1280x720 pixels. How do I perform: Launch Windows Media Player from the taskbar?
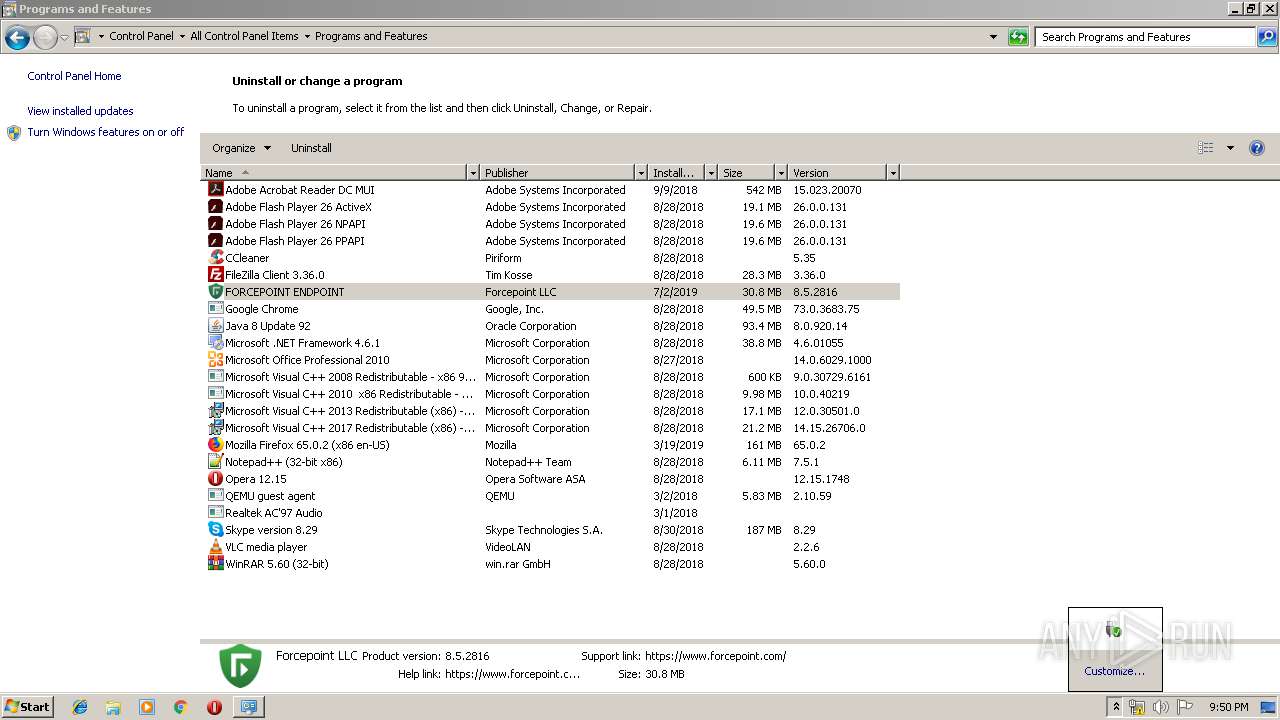tap(147, 707)
